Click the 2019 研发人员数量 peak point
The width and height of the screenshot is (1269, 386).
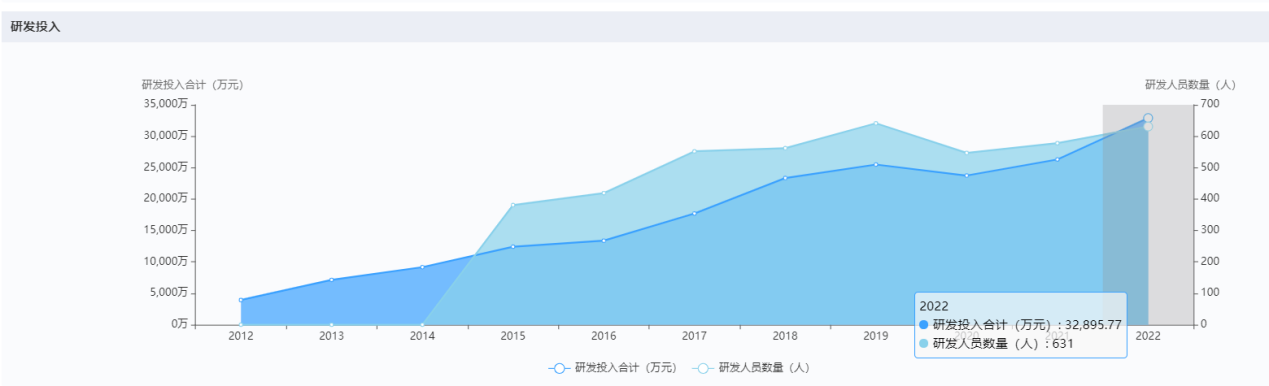point(876,123)
